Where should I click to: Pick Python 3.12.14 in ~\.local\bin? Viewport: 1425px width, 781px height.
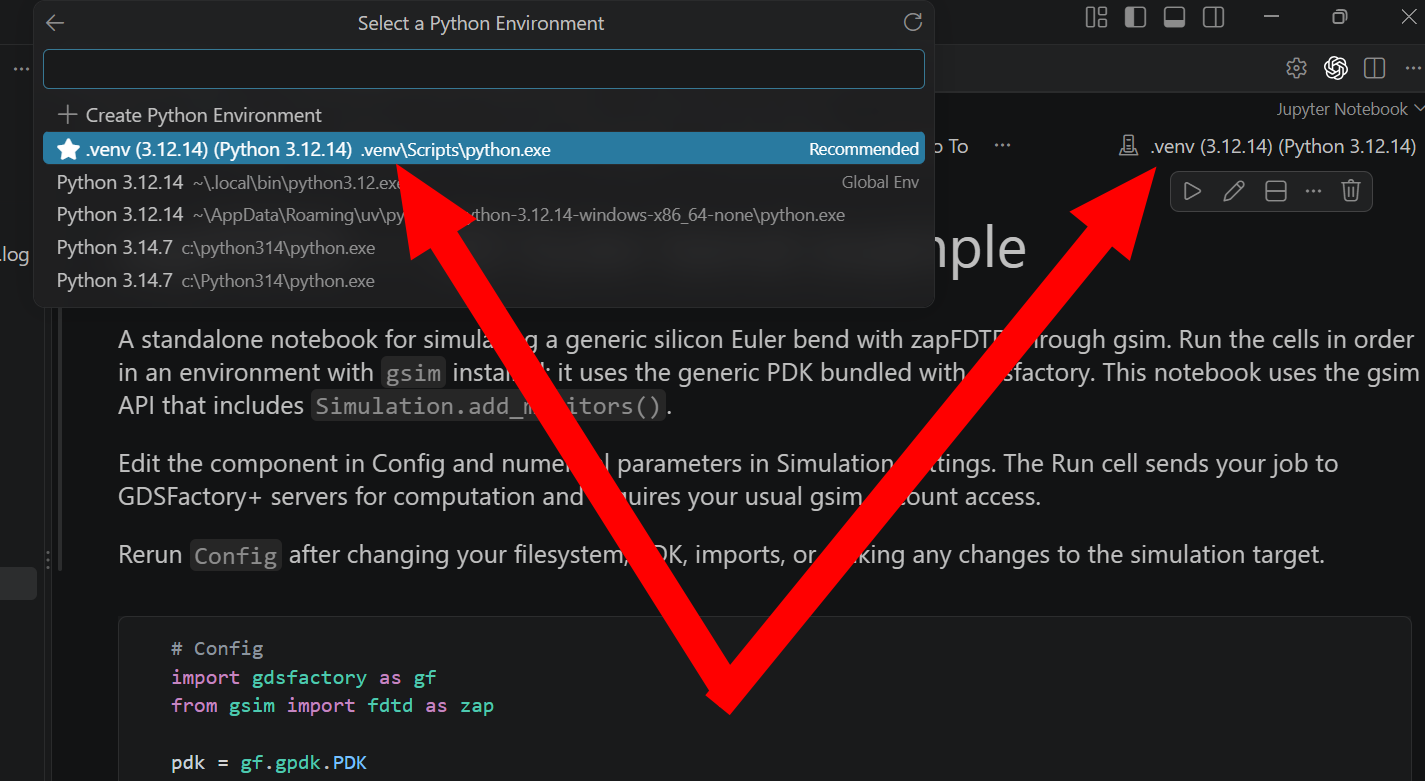(x=484, y=182)
